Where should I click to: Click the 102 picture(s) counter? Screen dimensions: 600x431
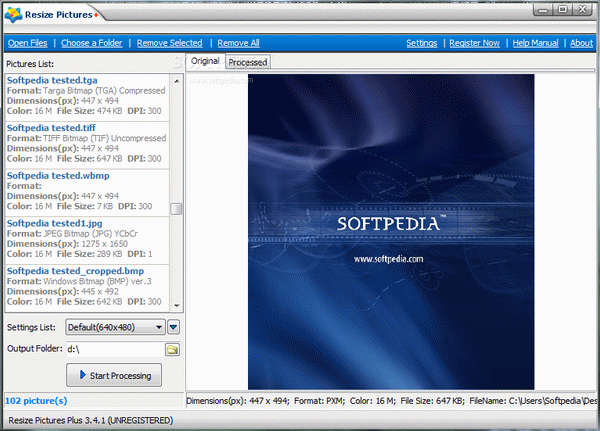click(x=36, y=401)
